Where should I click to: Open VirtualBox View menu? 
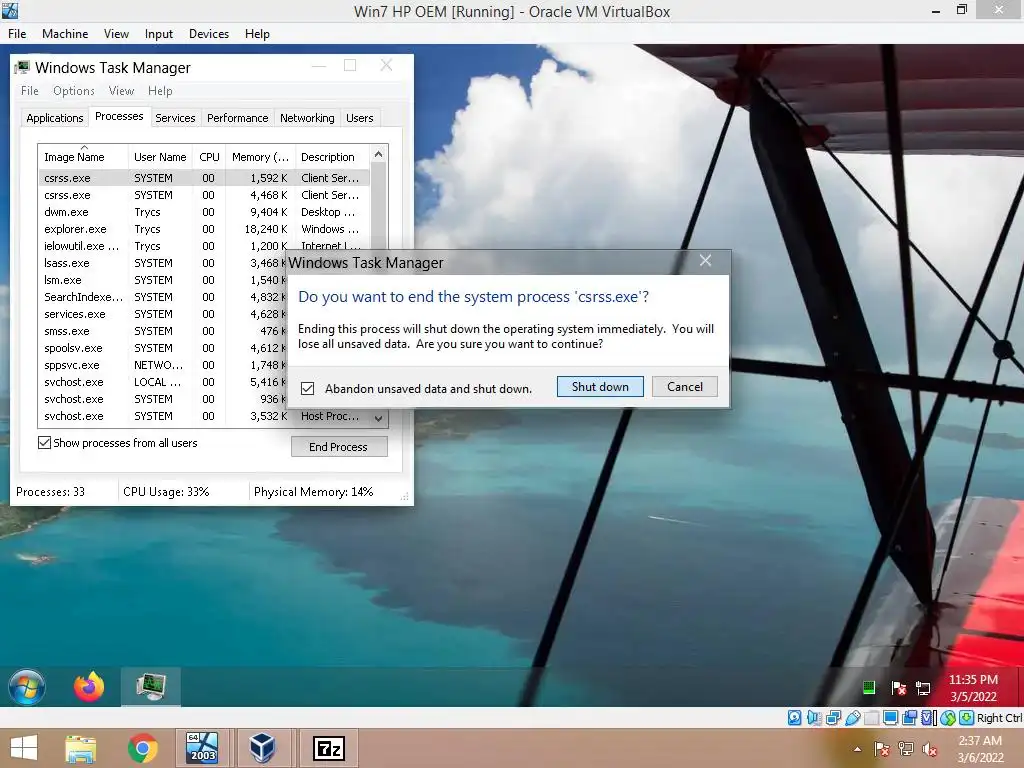[116, 34]
